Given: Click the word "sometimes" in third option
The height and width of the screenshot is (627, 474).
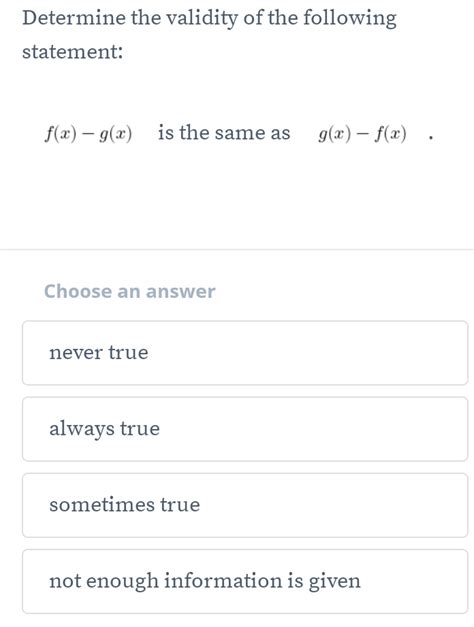Looking at the screenshot, I should 102,505.
